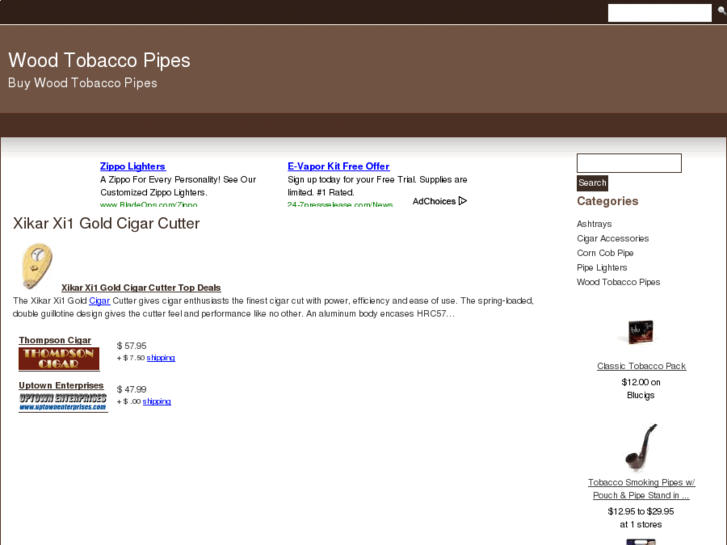Click the Thompson Cigar logo image
The height and width of the screenshot is (545, 727).
point(59,359)
